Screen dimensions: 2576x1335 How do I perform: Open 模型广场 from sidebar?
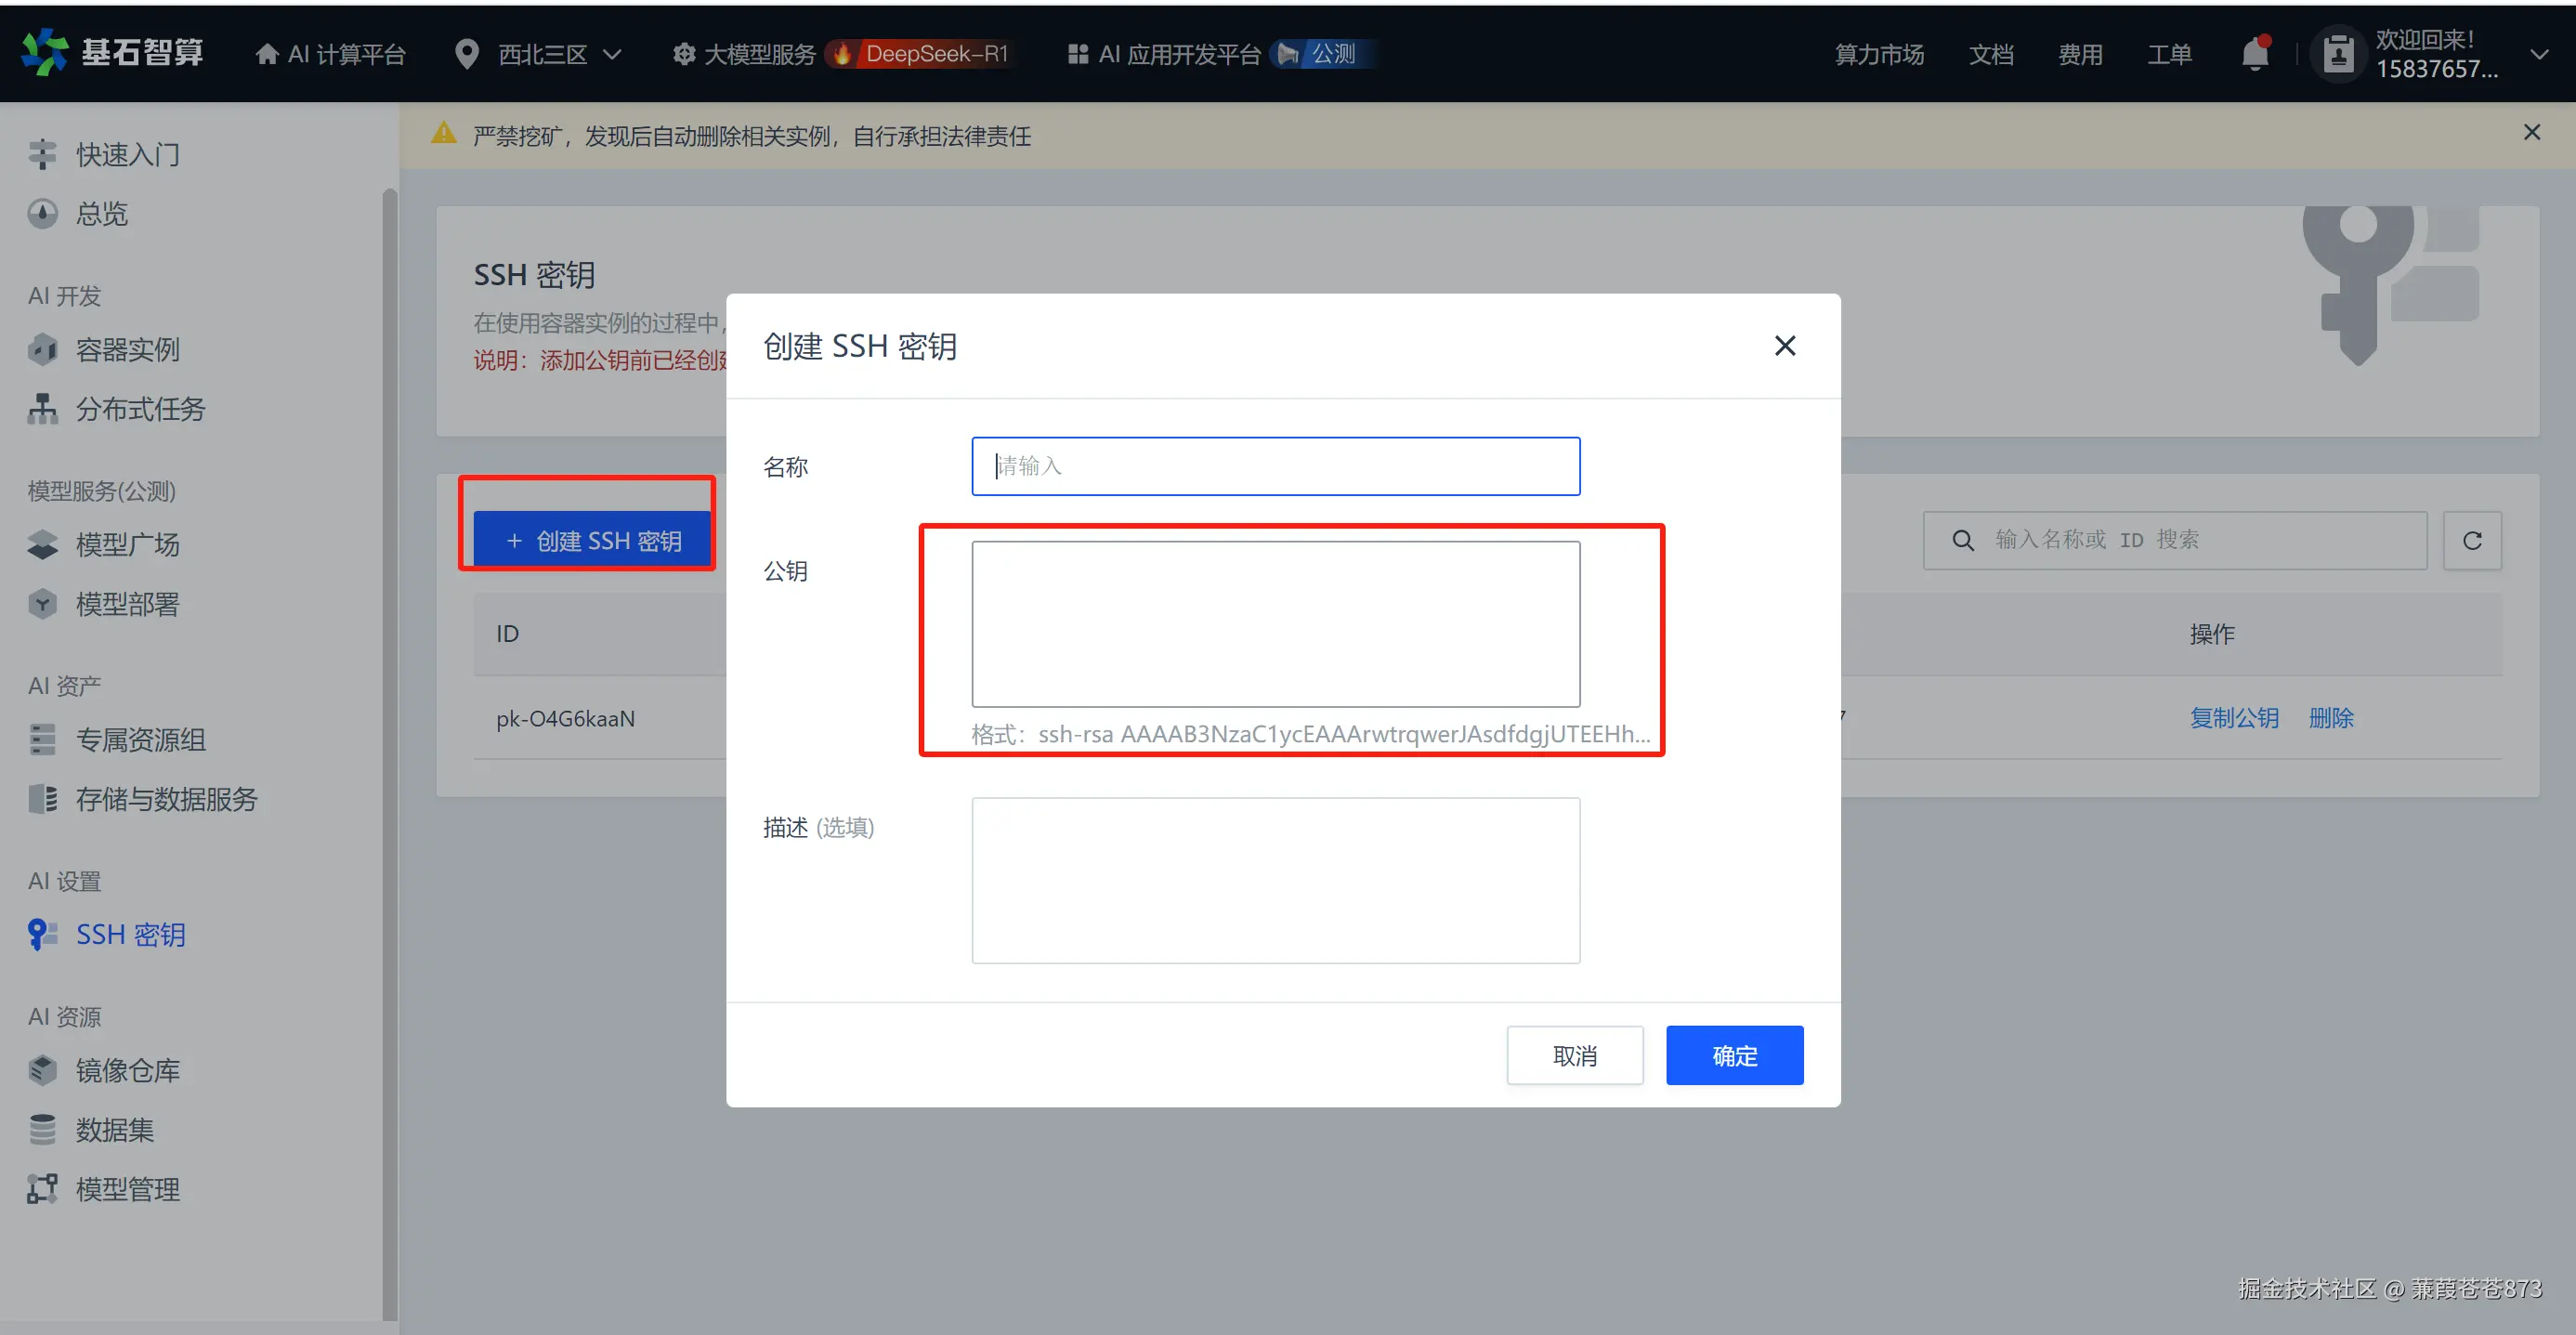[127, 545]
